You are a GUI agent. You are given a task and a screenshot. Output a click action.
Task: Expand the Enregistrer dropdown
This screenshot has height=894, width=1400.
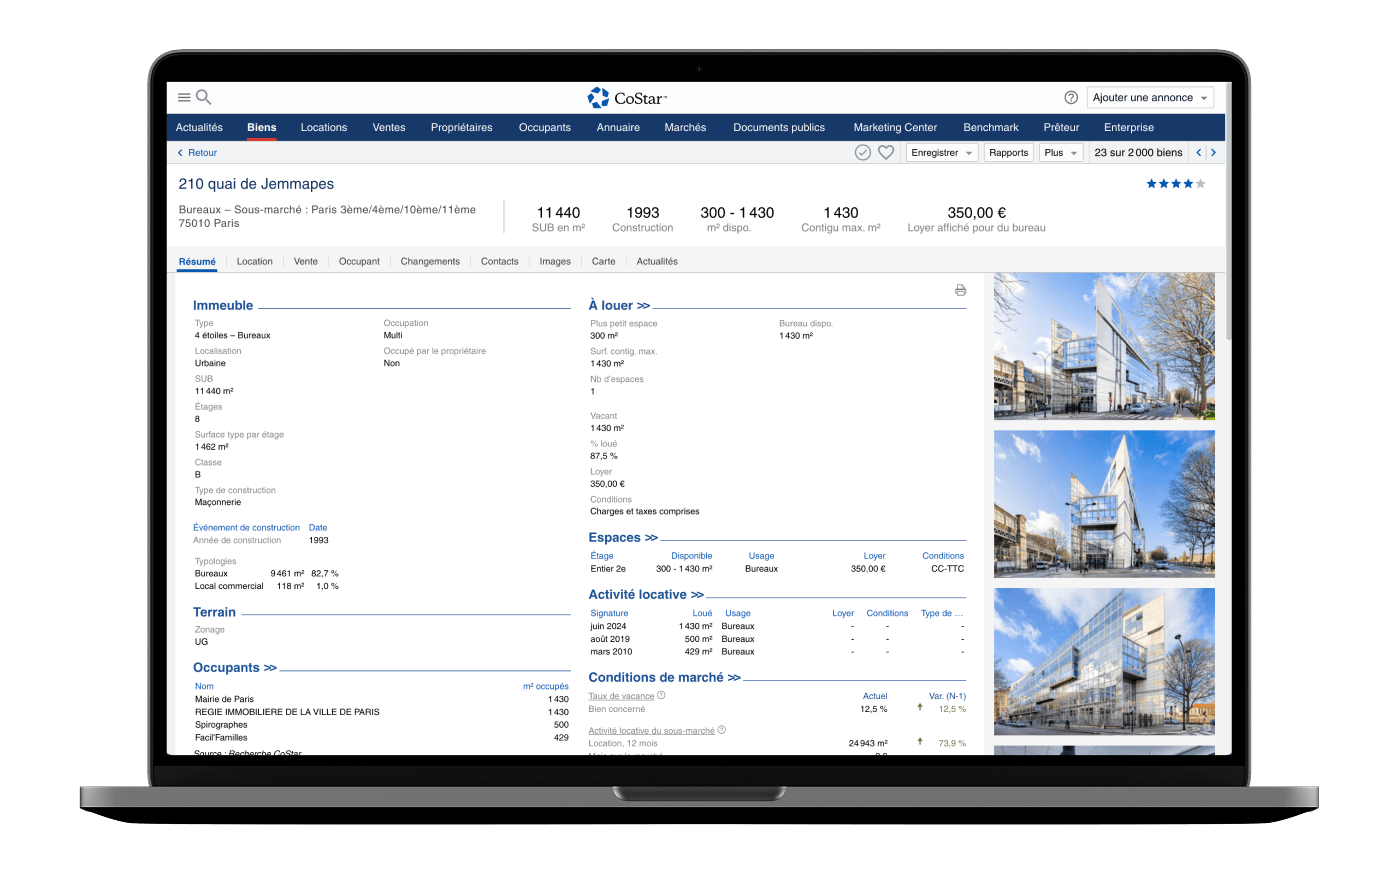[x=942, y=153]
